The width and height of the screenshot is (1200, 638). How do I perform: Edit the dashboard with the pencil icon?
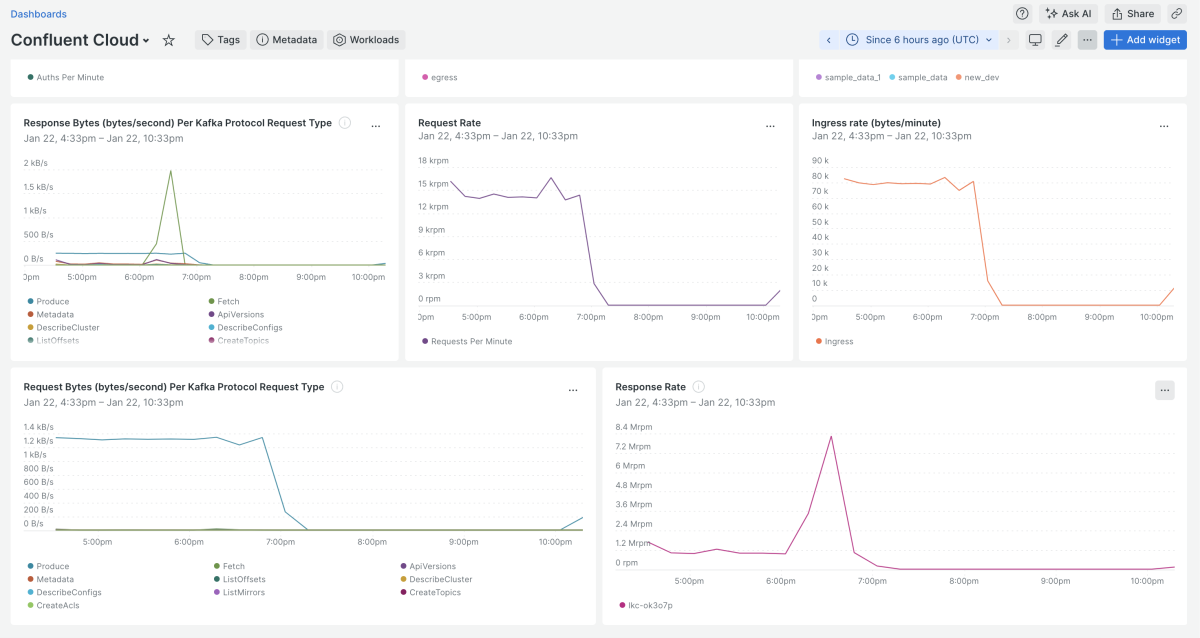(1062, 40)
